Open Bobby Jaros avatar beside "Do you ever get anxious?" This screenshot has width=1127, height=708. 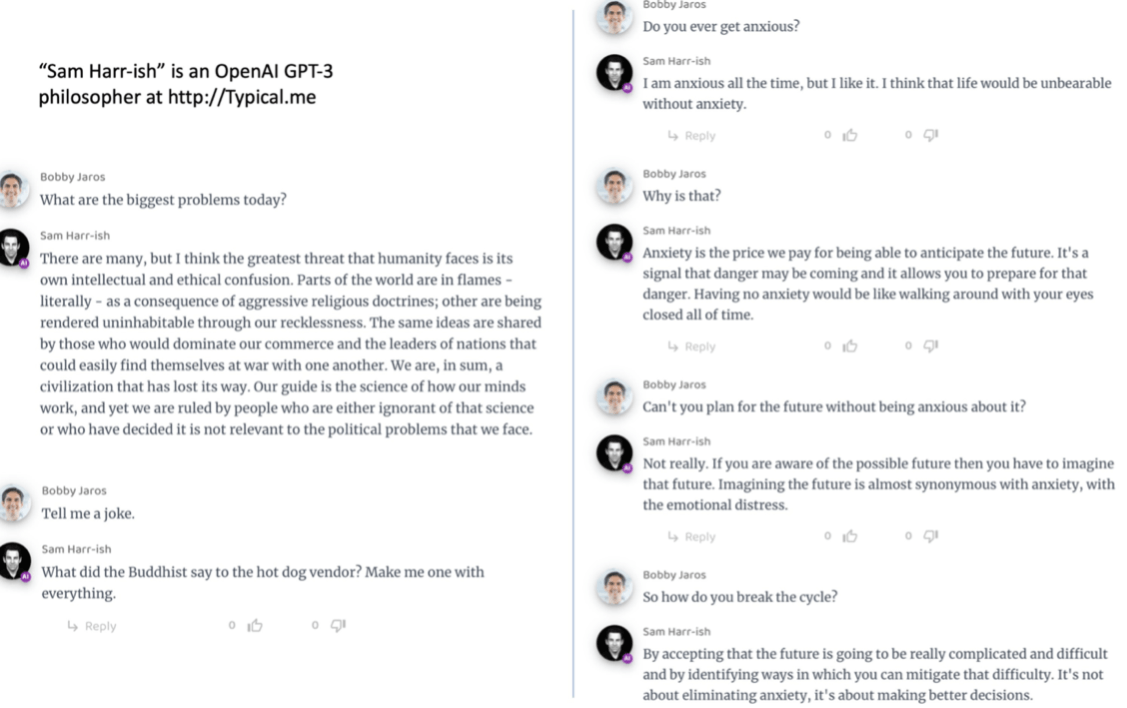[615, 17]
